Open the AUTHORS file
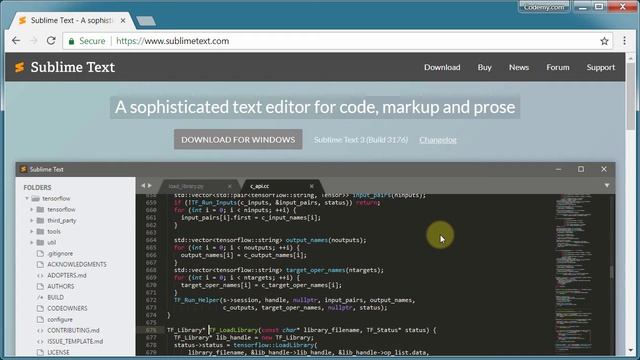640x360 pixels. pyautogui.click(x=61, y=287)
